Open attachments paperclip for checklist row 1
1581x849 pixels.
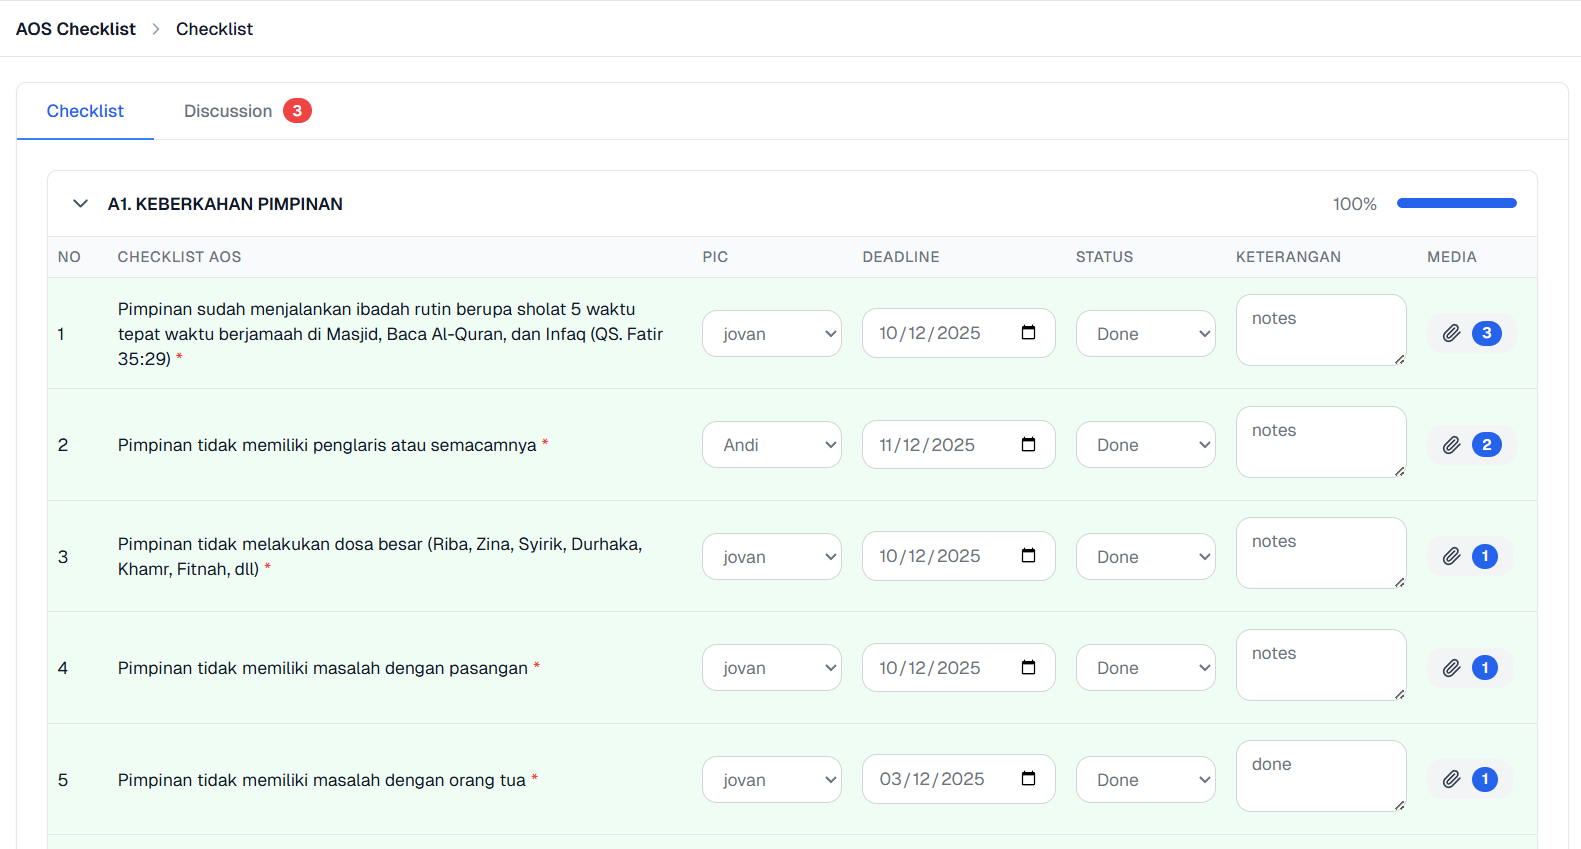tap(1452, 333)
